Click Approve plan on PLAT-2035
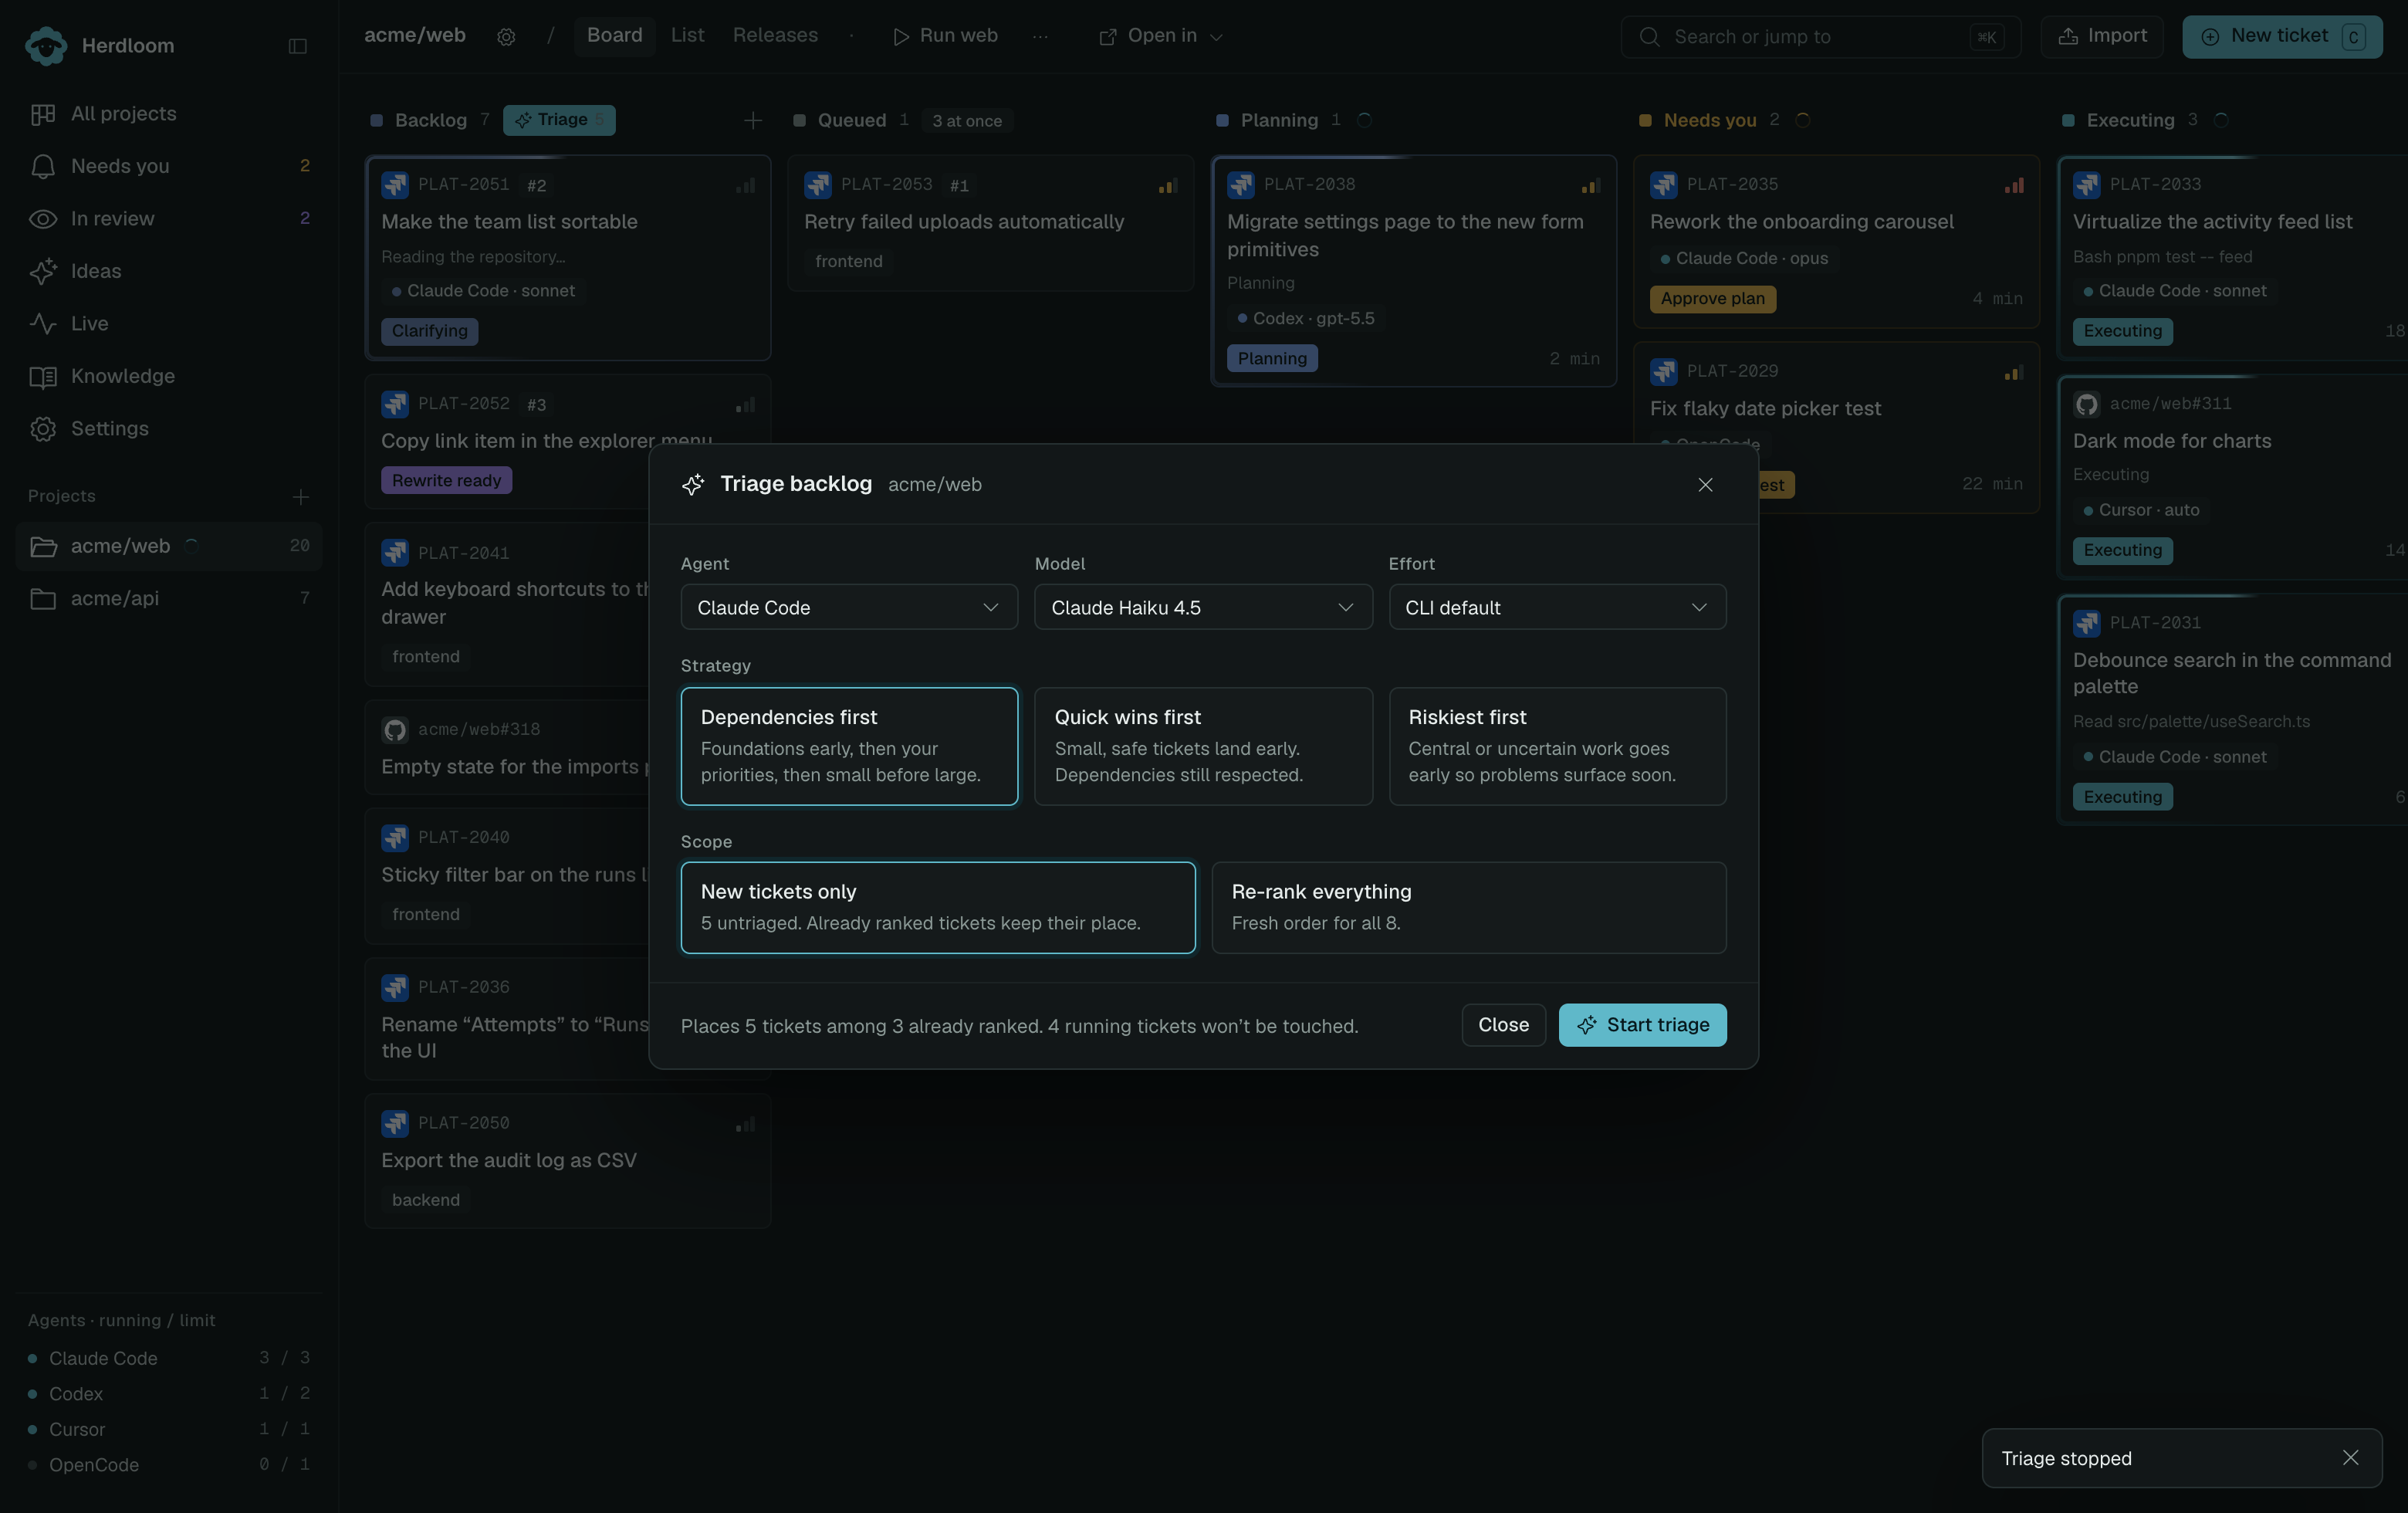This screenshot has height=1513, width=2408. click(1712, 299)
